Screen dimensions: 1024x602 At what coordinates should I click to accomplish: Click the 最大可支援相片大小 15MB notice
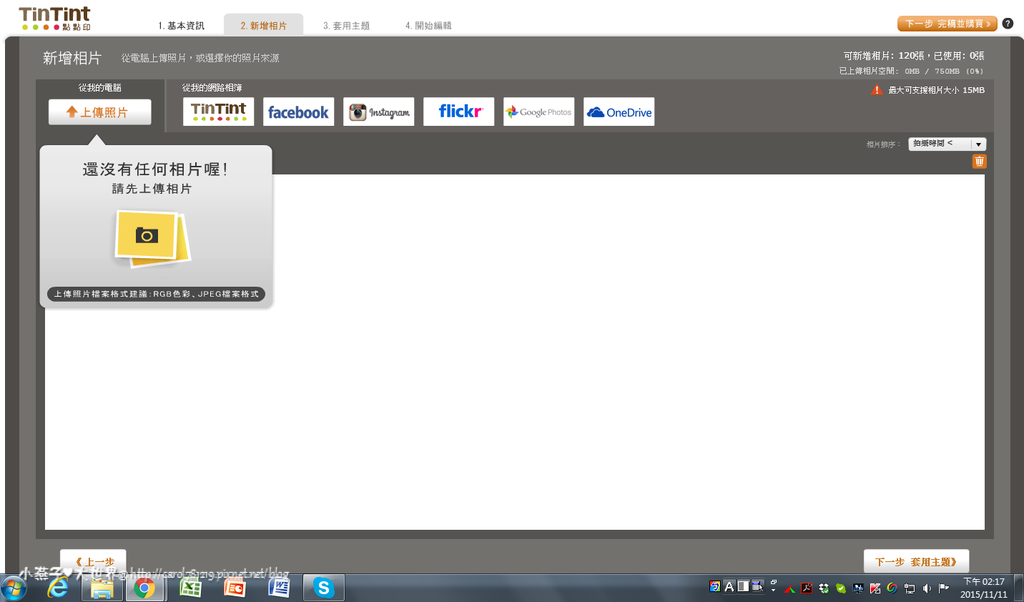936,90
